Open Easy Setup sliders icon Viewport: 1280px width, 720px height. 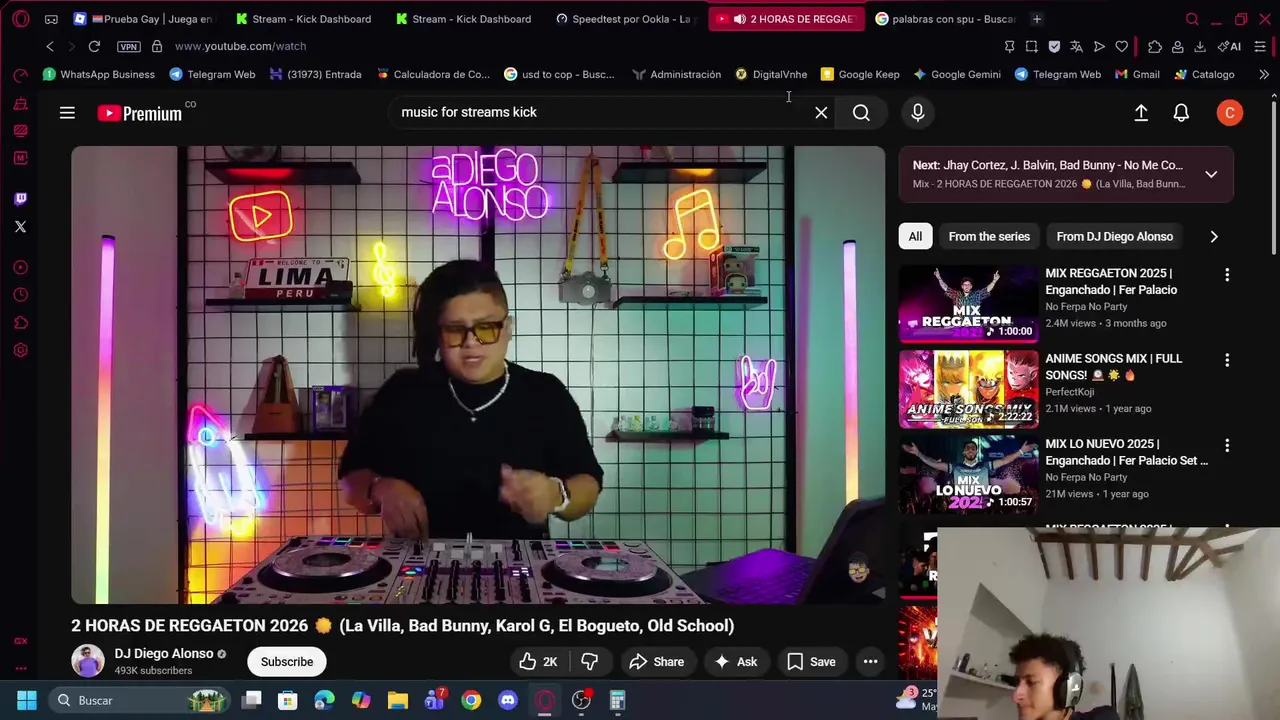[x=1260, y=46]
